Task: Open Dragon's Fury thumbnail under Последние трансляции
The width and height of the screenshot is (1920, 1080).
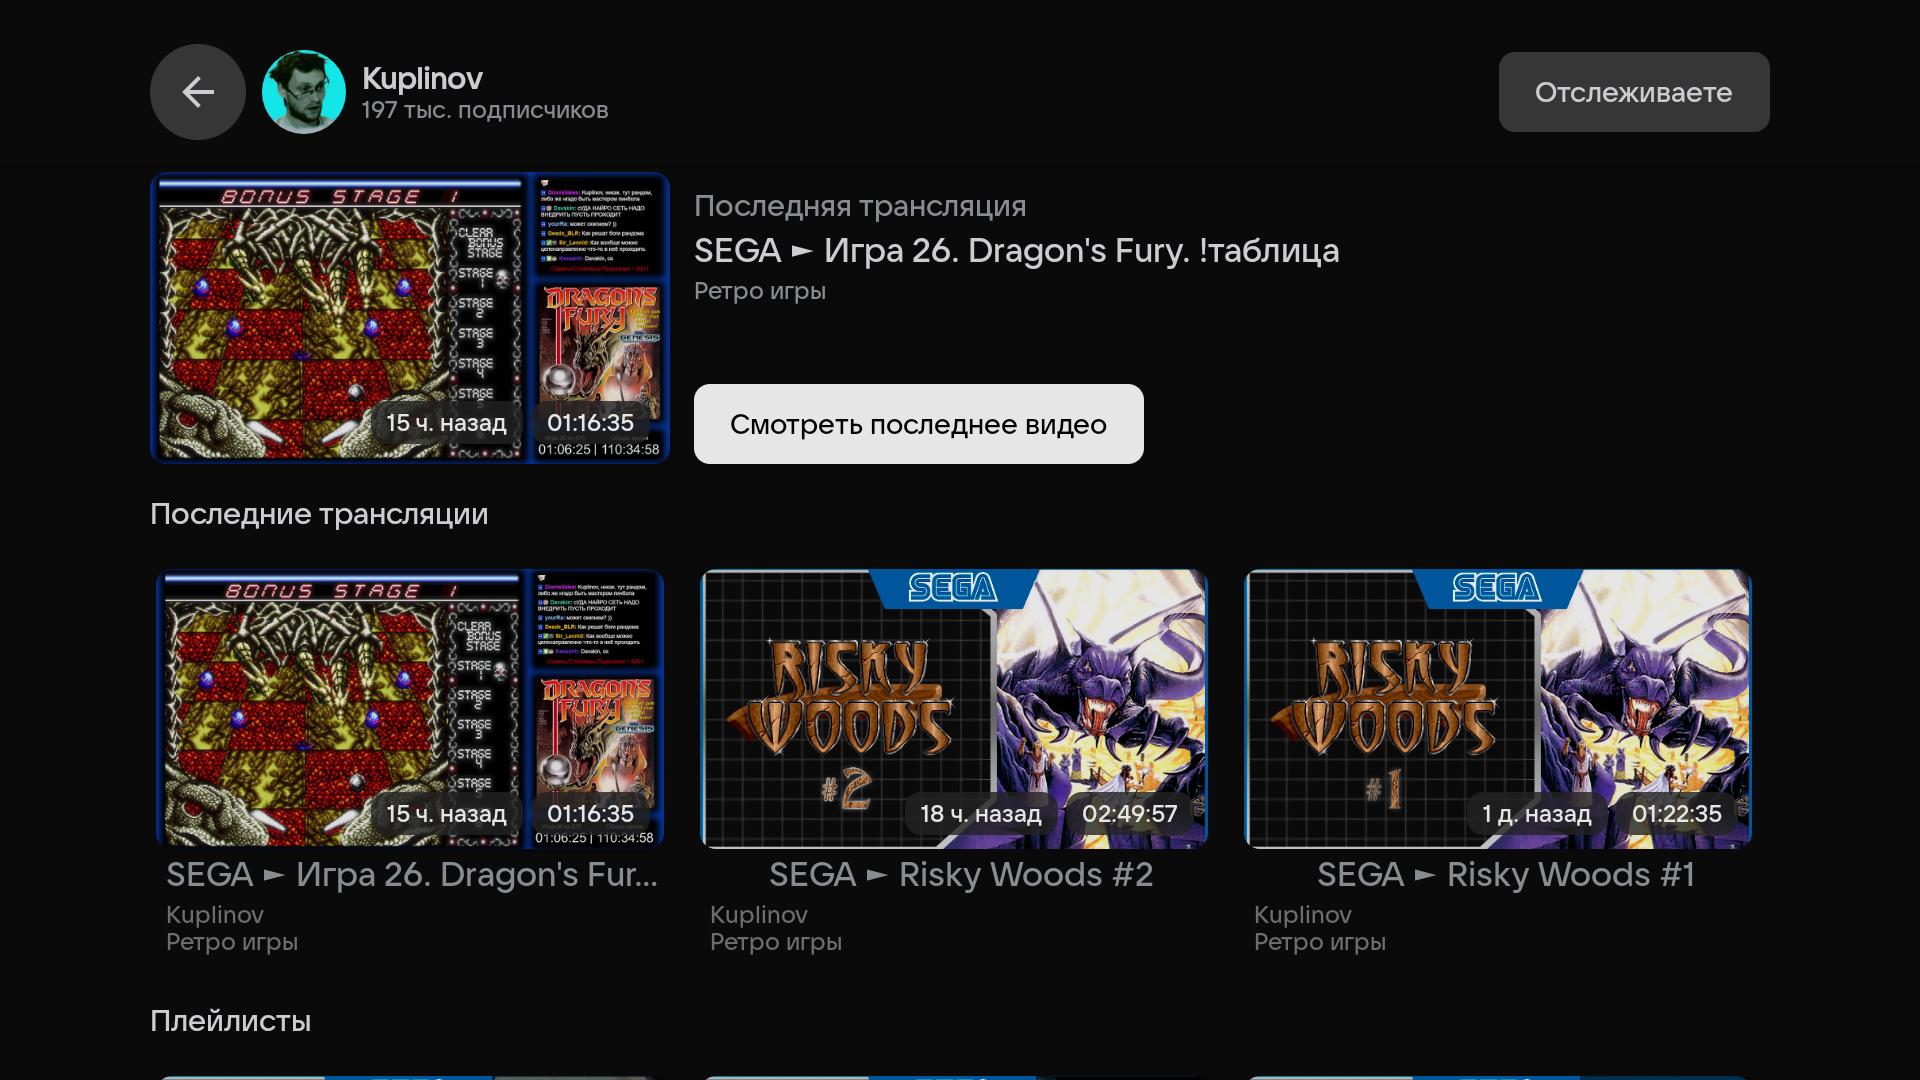Action: pos(410,709)
